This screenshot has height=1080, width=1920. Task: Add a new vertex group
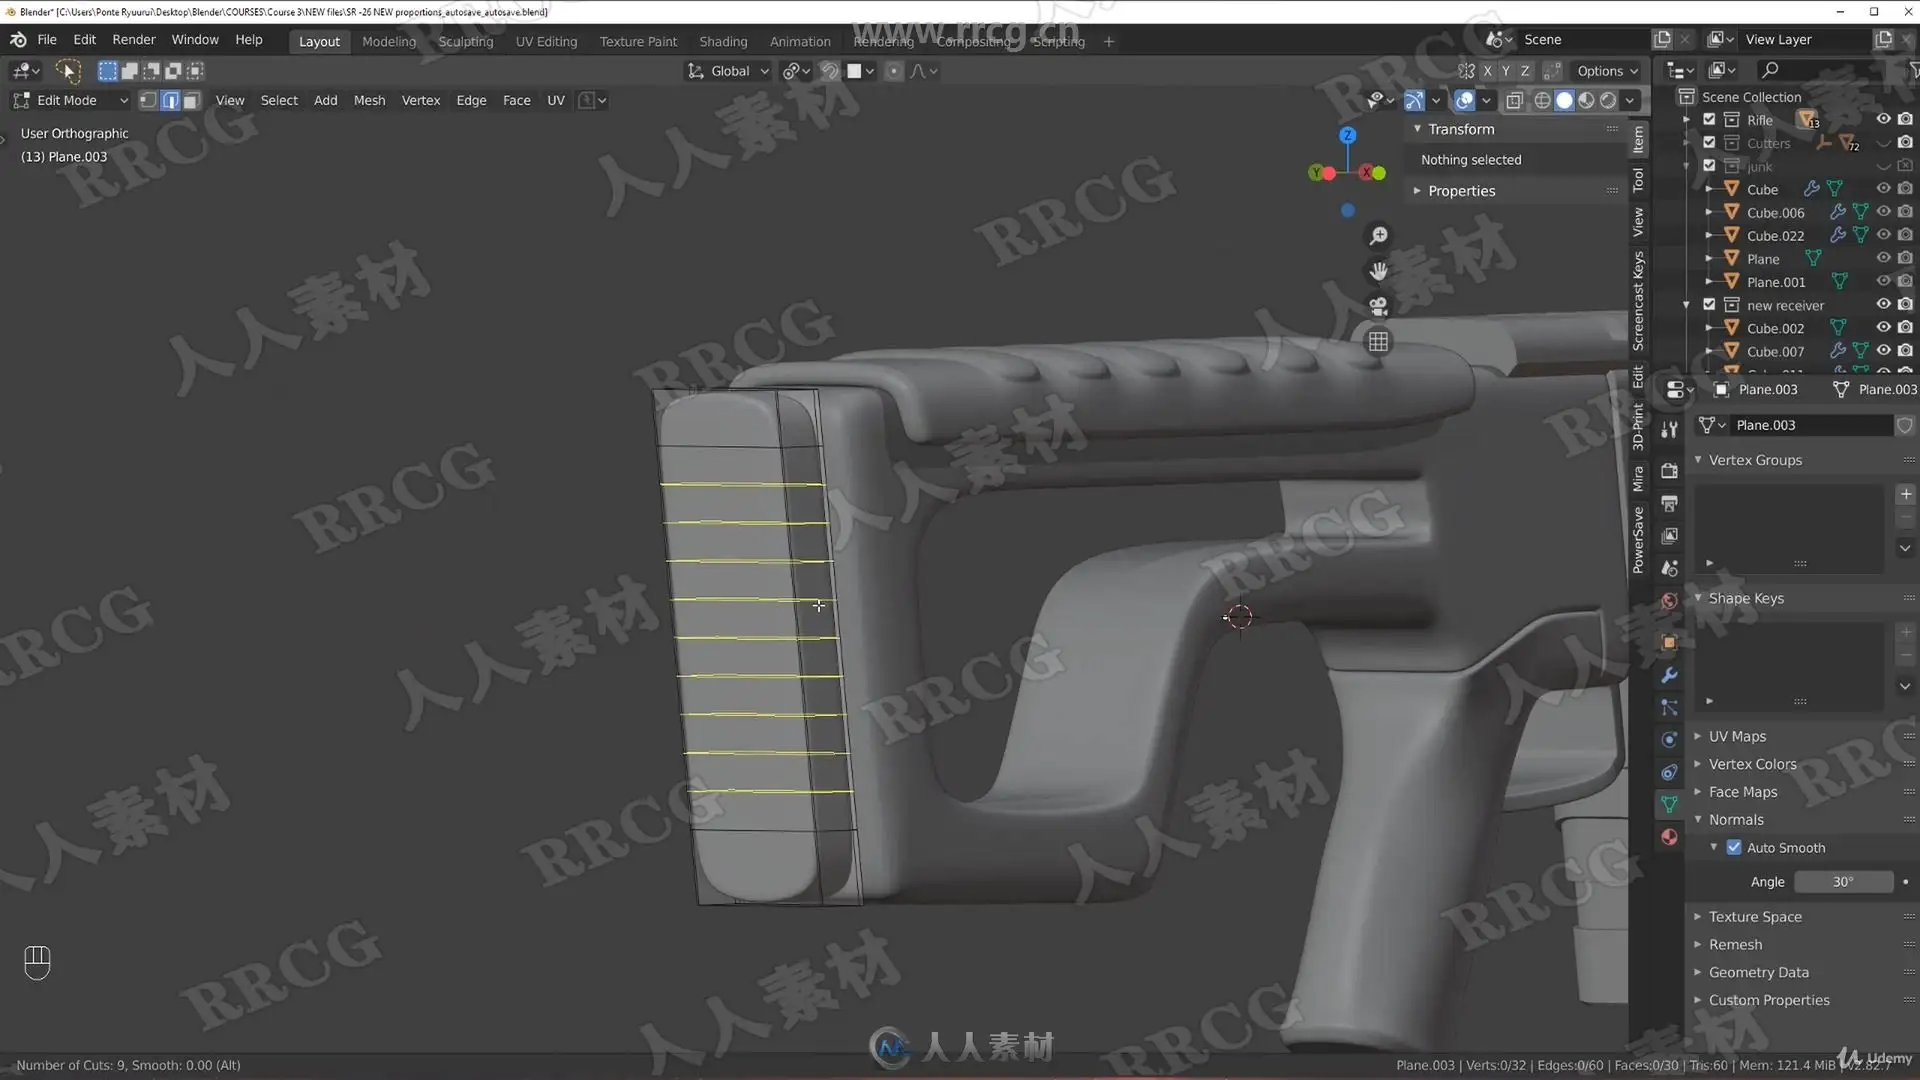[1905, 494]
